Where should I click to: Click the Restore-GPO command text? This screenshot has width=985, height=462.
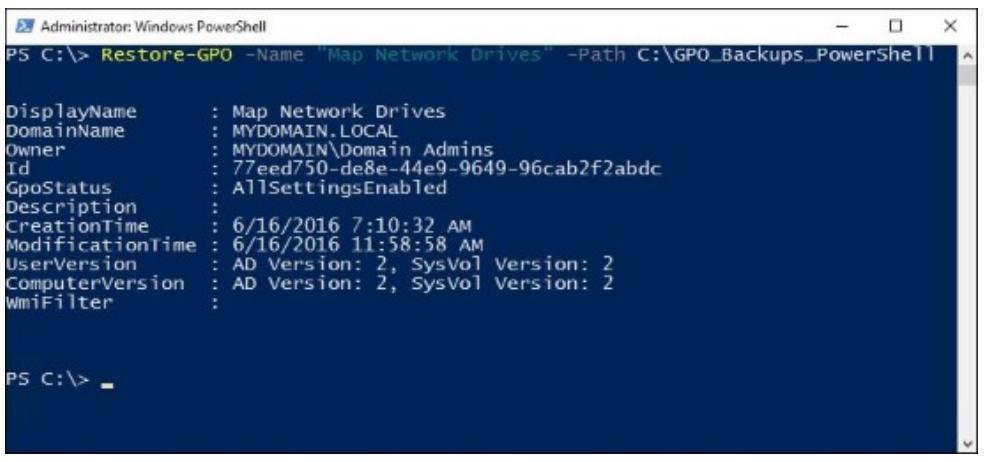pos(166,55)
